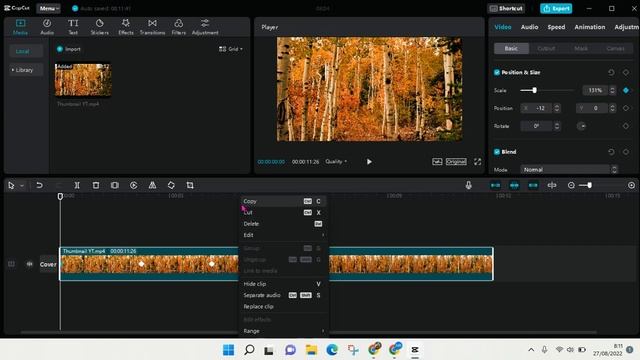Click the fullscreen icon in the Player

[x=477, y=162]
